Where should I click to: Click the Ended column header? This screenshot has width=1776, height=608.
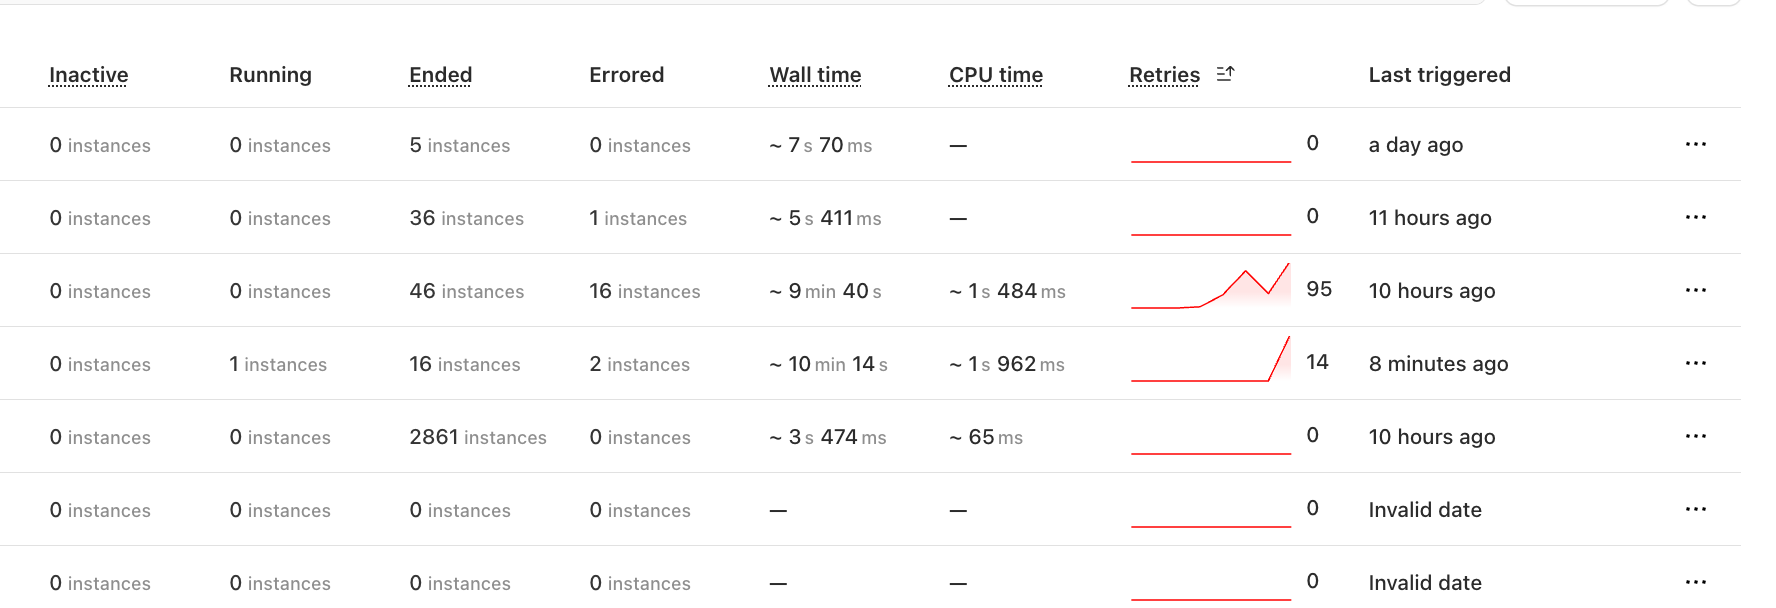[x=440, y=75]
